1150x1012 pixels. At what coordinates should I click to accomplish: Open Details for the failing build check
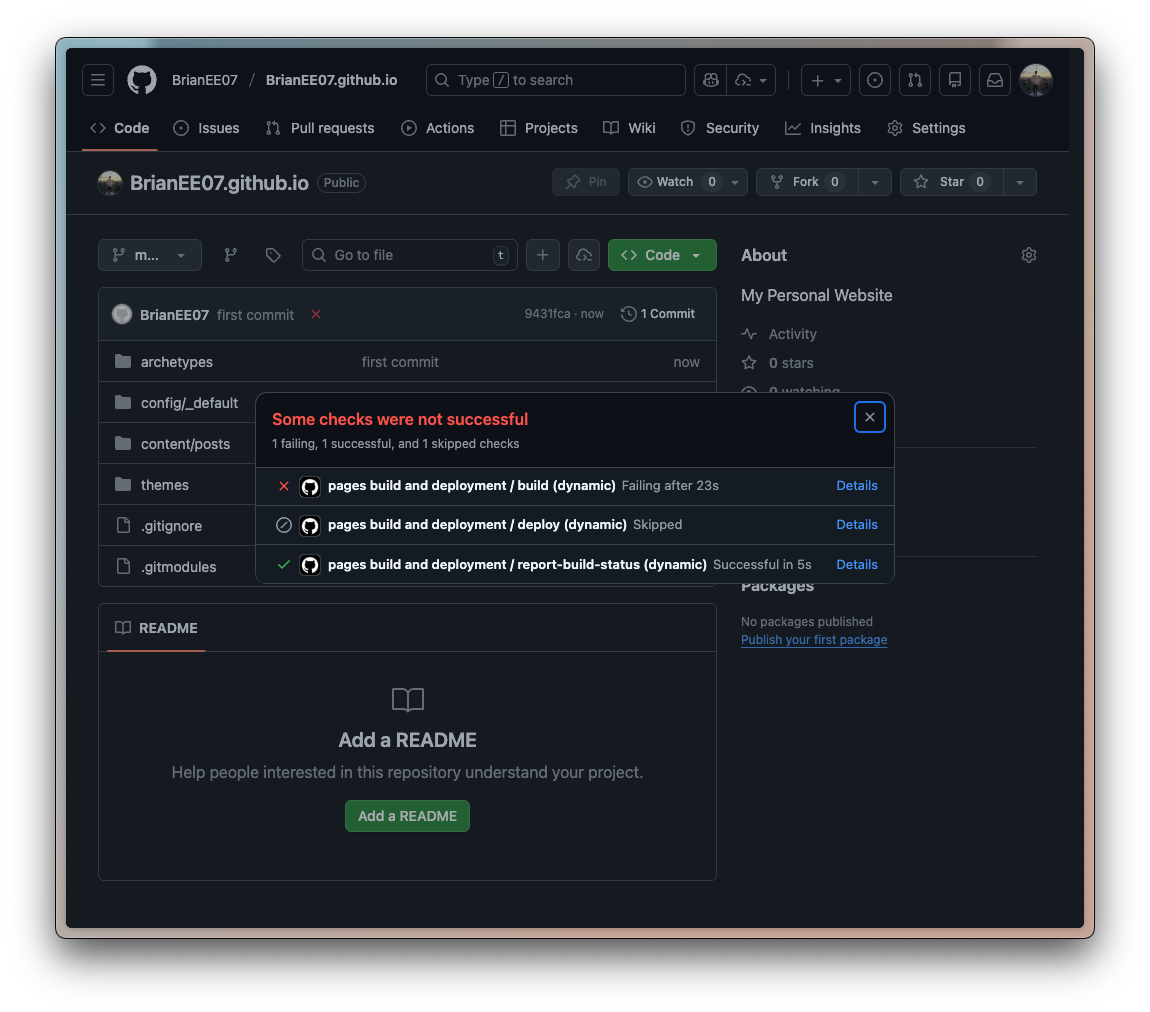point(856,485)
